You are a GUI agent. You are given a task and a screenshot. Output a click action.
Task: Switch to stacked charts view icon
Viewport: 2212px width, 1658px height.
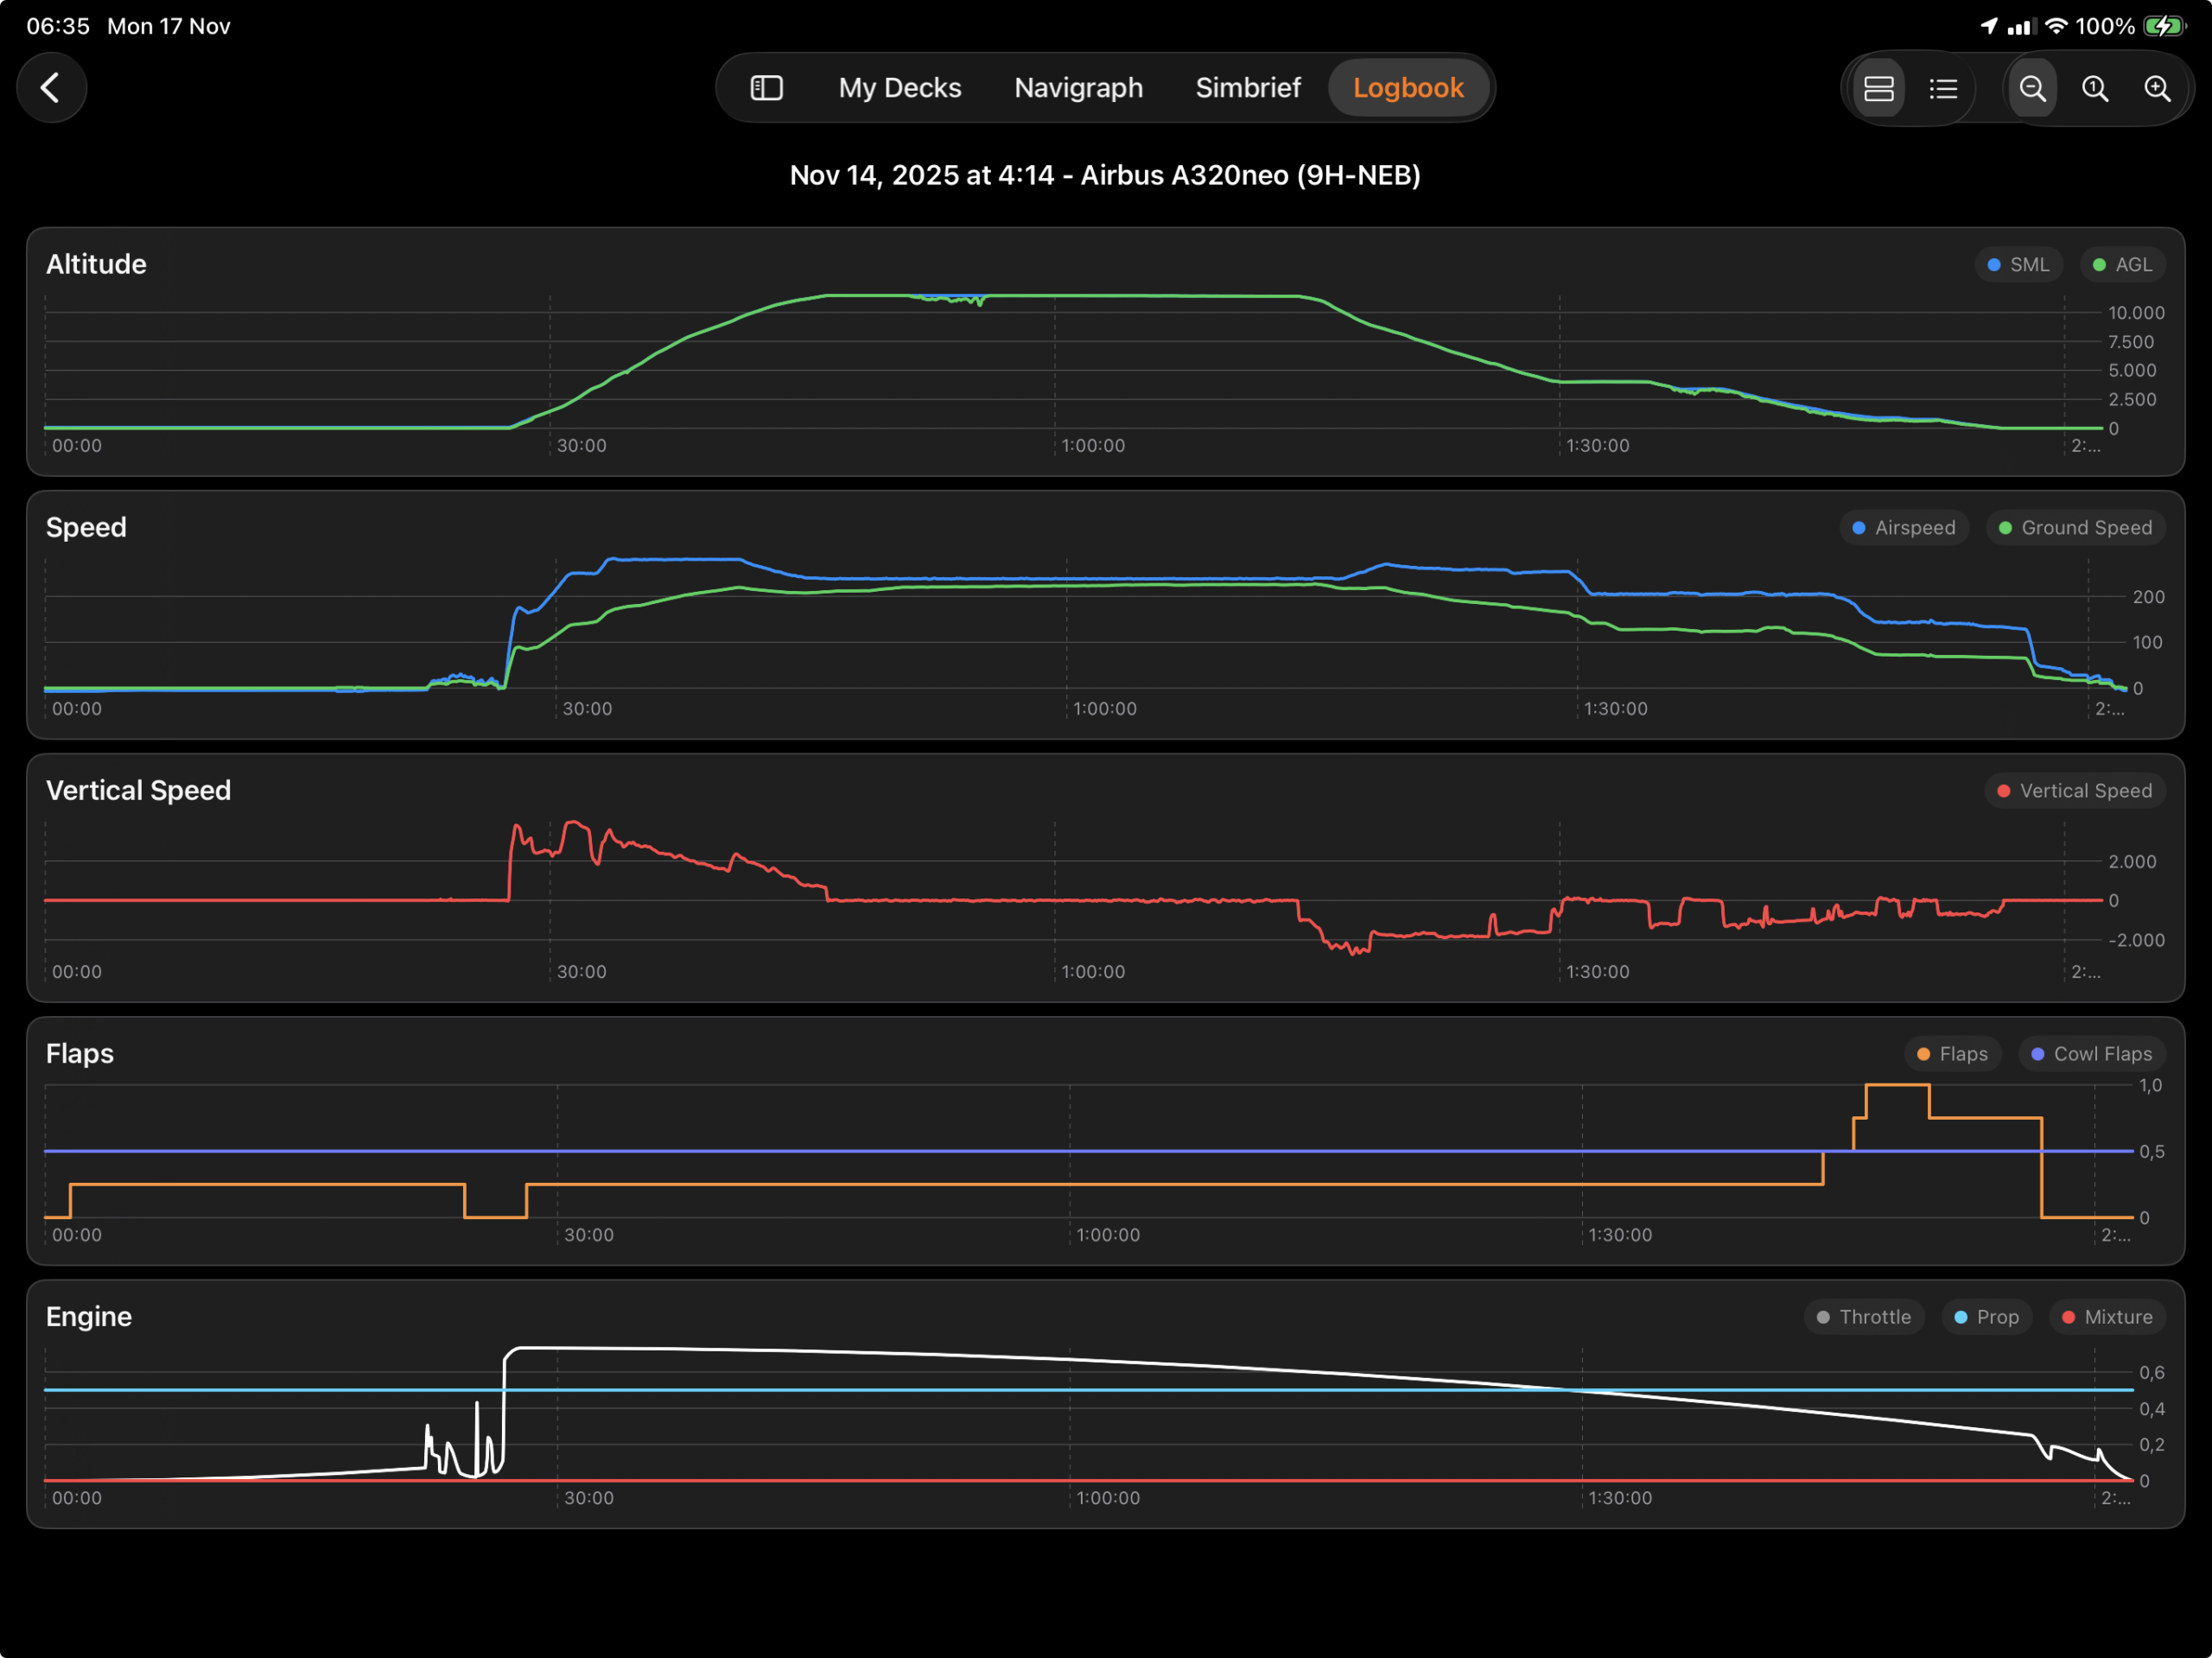pos(1878,89)
